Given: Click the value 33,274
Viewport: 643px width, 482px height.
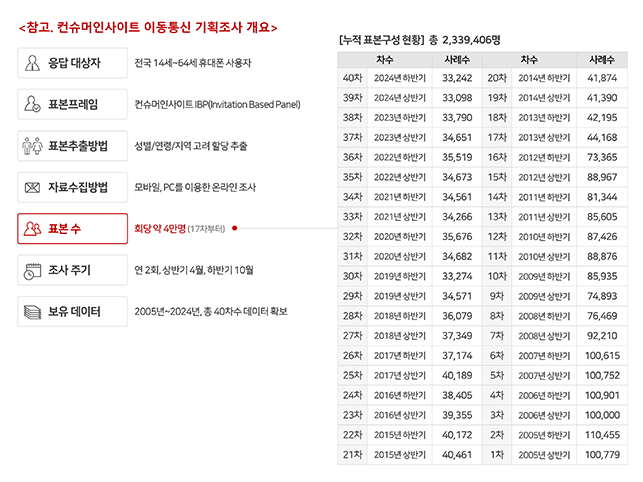Looking at the screenshot, I should tap(457, 276).
